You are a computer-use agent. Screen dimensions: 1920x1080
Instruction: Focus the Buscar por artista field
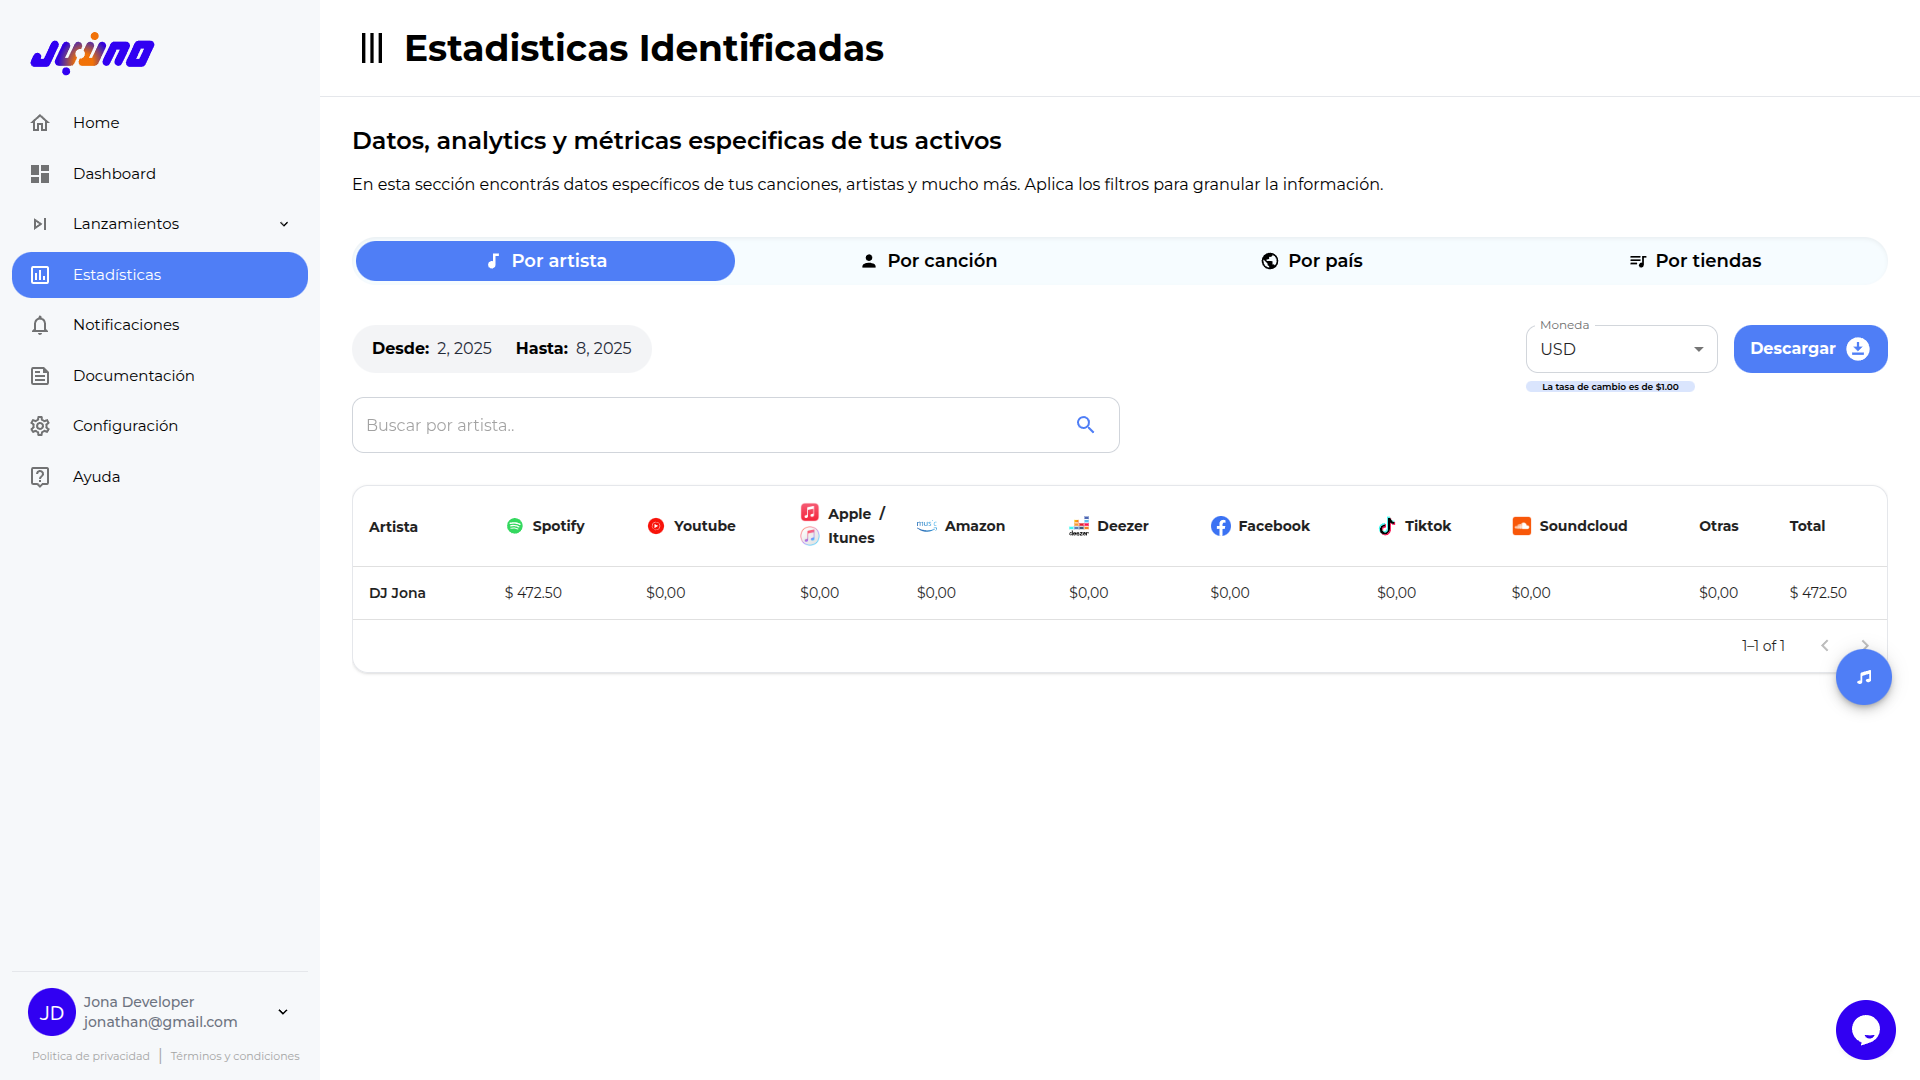tap(735, 425)
